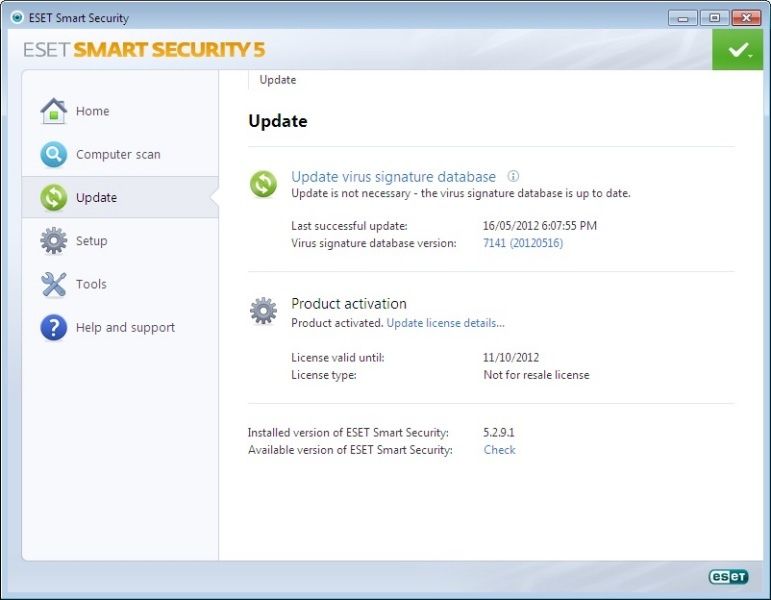Maximize the ESET Smart Security window

(x=714, y=18)
